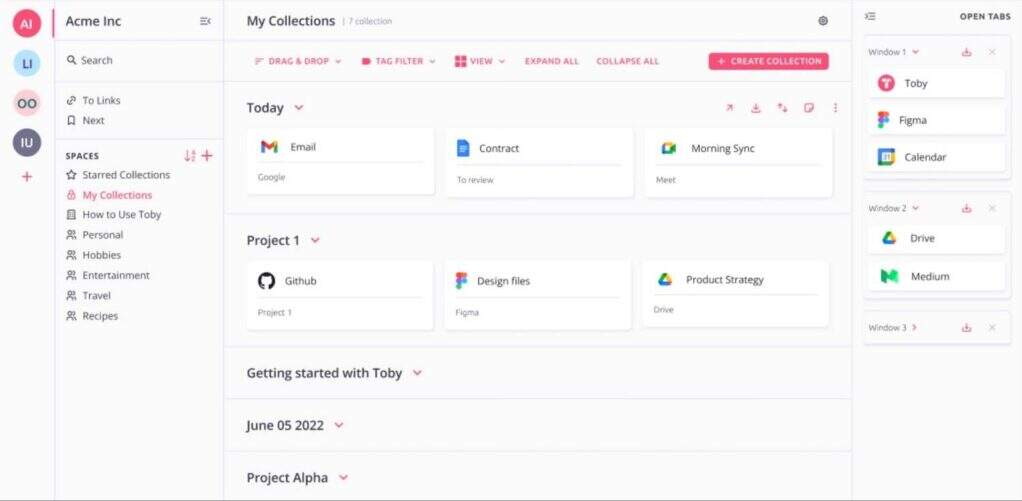1022x501 pixels.
Task: Open the View dropdown menu
Action: pyautogui.click(x=479, y=61)
